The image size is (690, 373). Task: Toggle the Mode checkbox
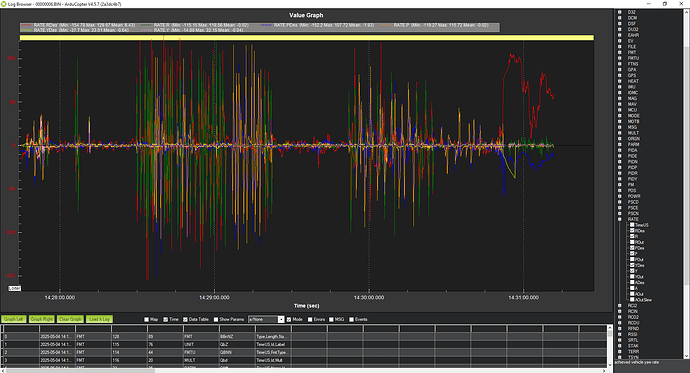[x=289, y=319]
